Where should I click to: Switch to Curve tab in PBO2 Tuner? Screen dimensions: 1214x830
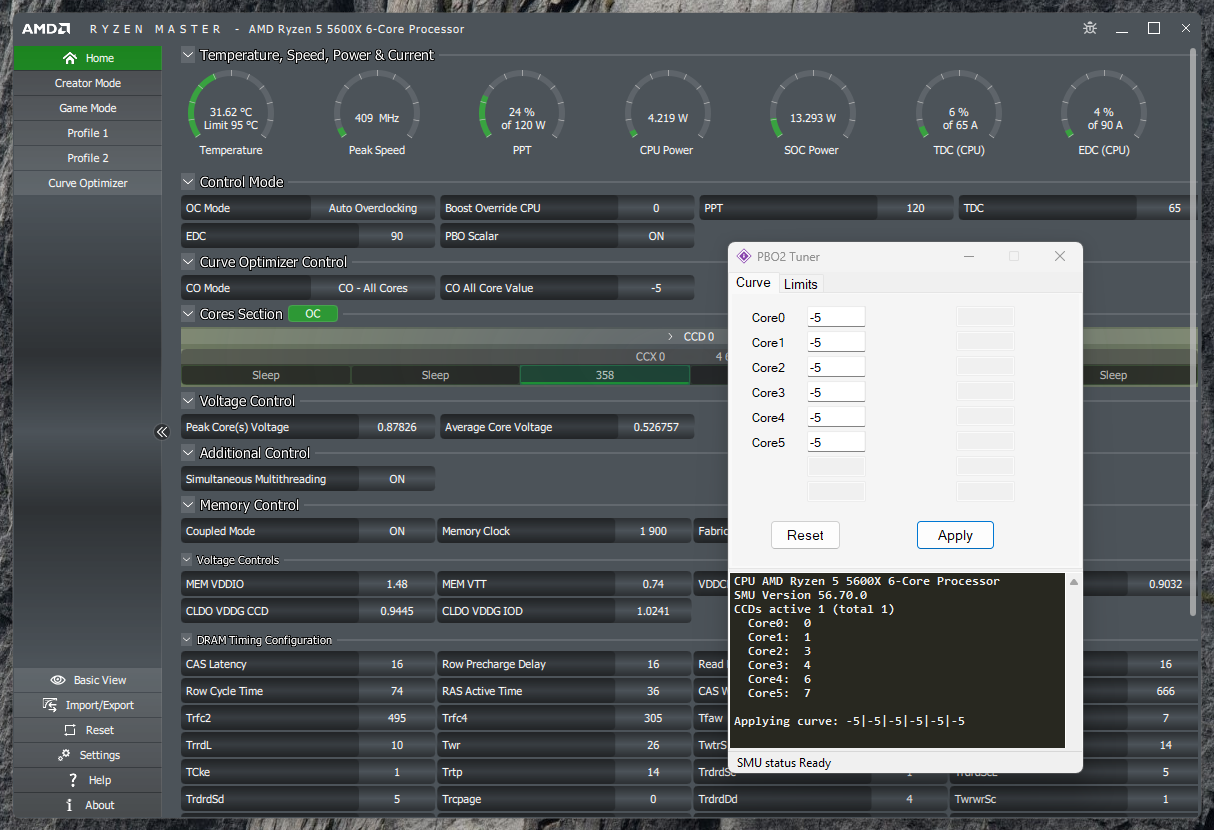pyautogui.click(x=753, y=283)
